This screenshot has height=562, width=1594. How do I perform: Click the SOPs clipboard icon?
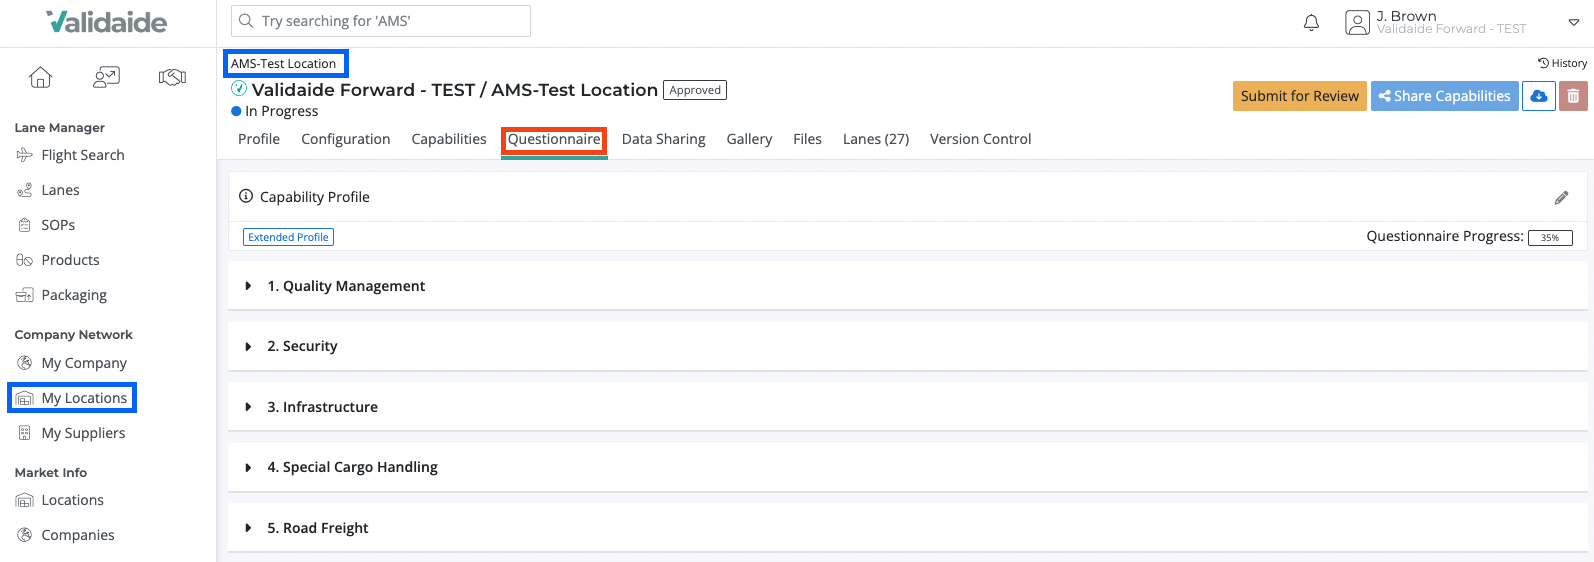click(25, 225)
